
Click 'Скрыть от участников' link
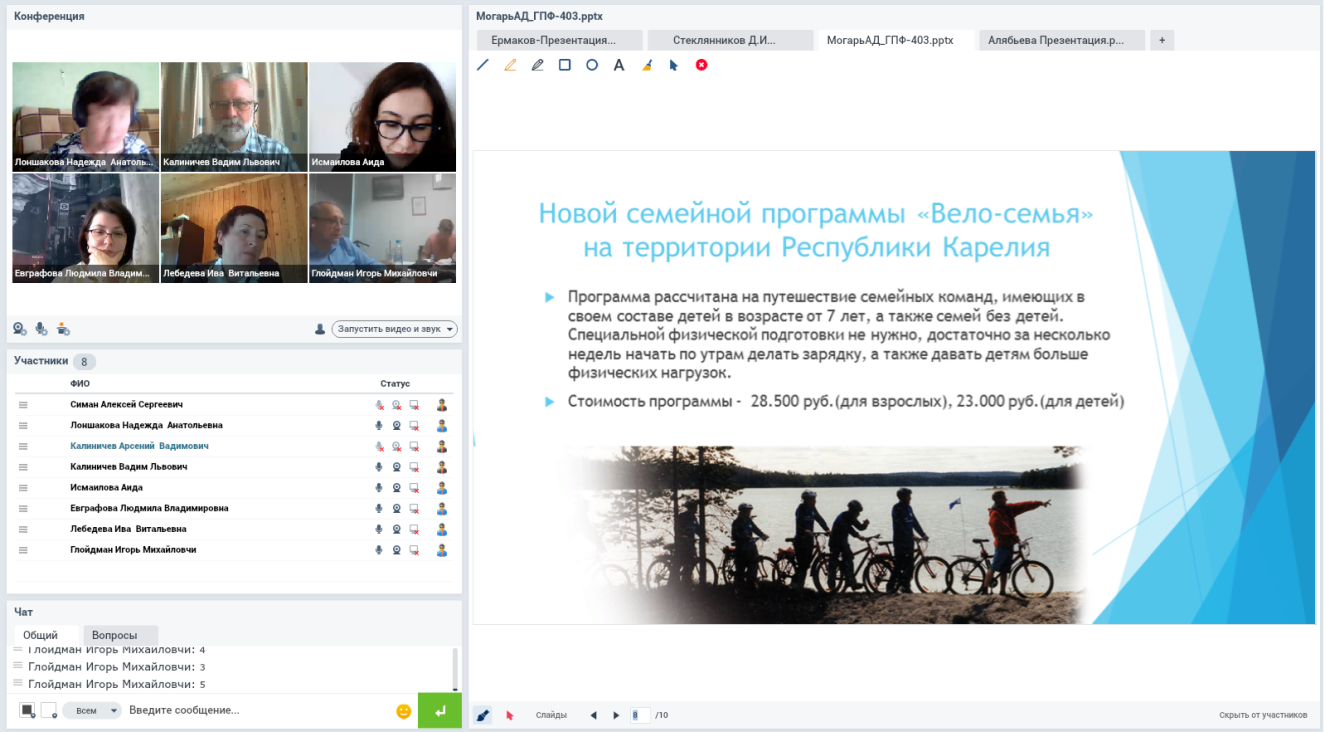pos(1262,715)
